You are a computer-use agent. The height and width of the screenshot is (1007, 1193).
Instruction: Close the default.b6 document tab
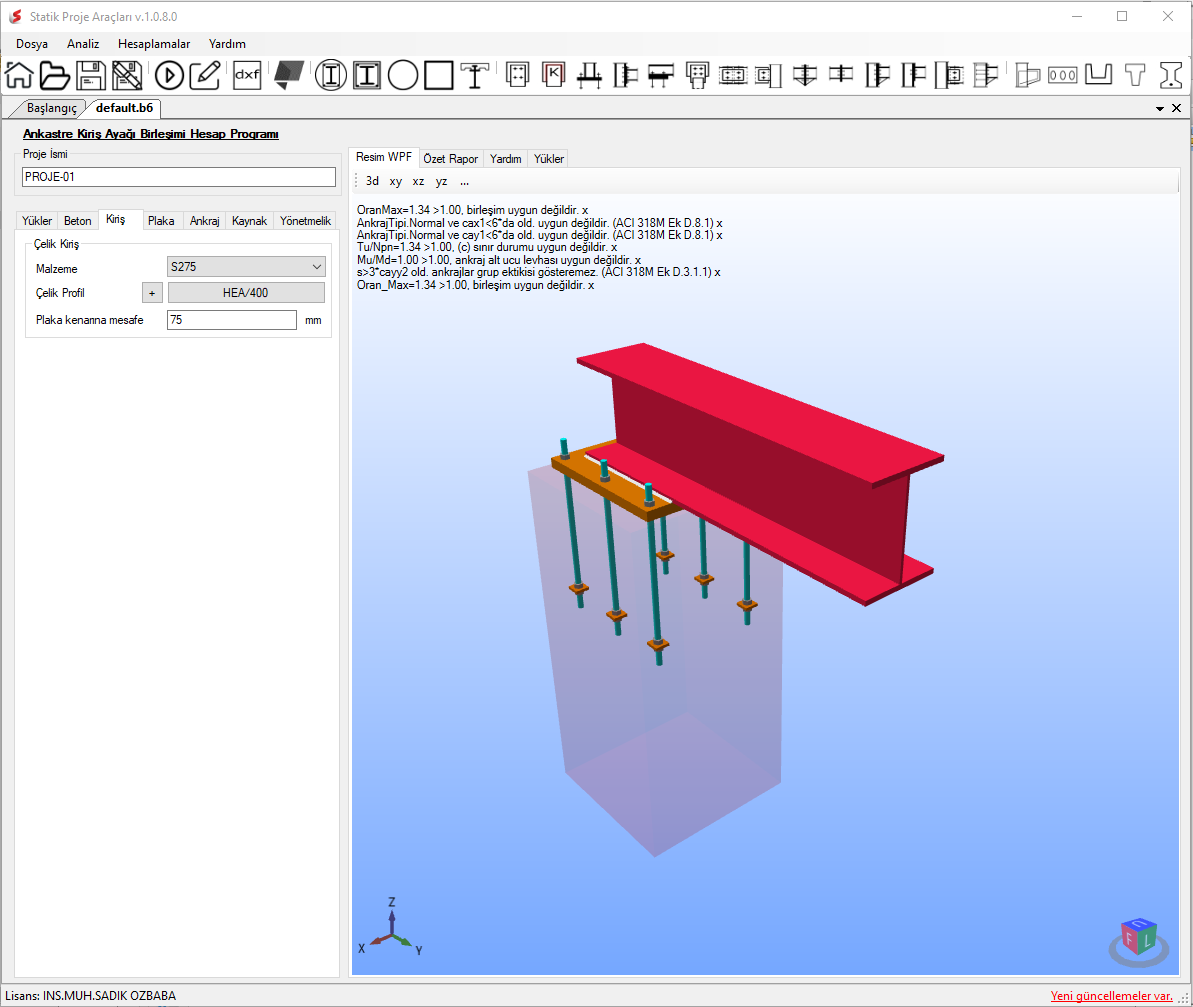point(1176,108)
